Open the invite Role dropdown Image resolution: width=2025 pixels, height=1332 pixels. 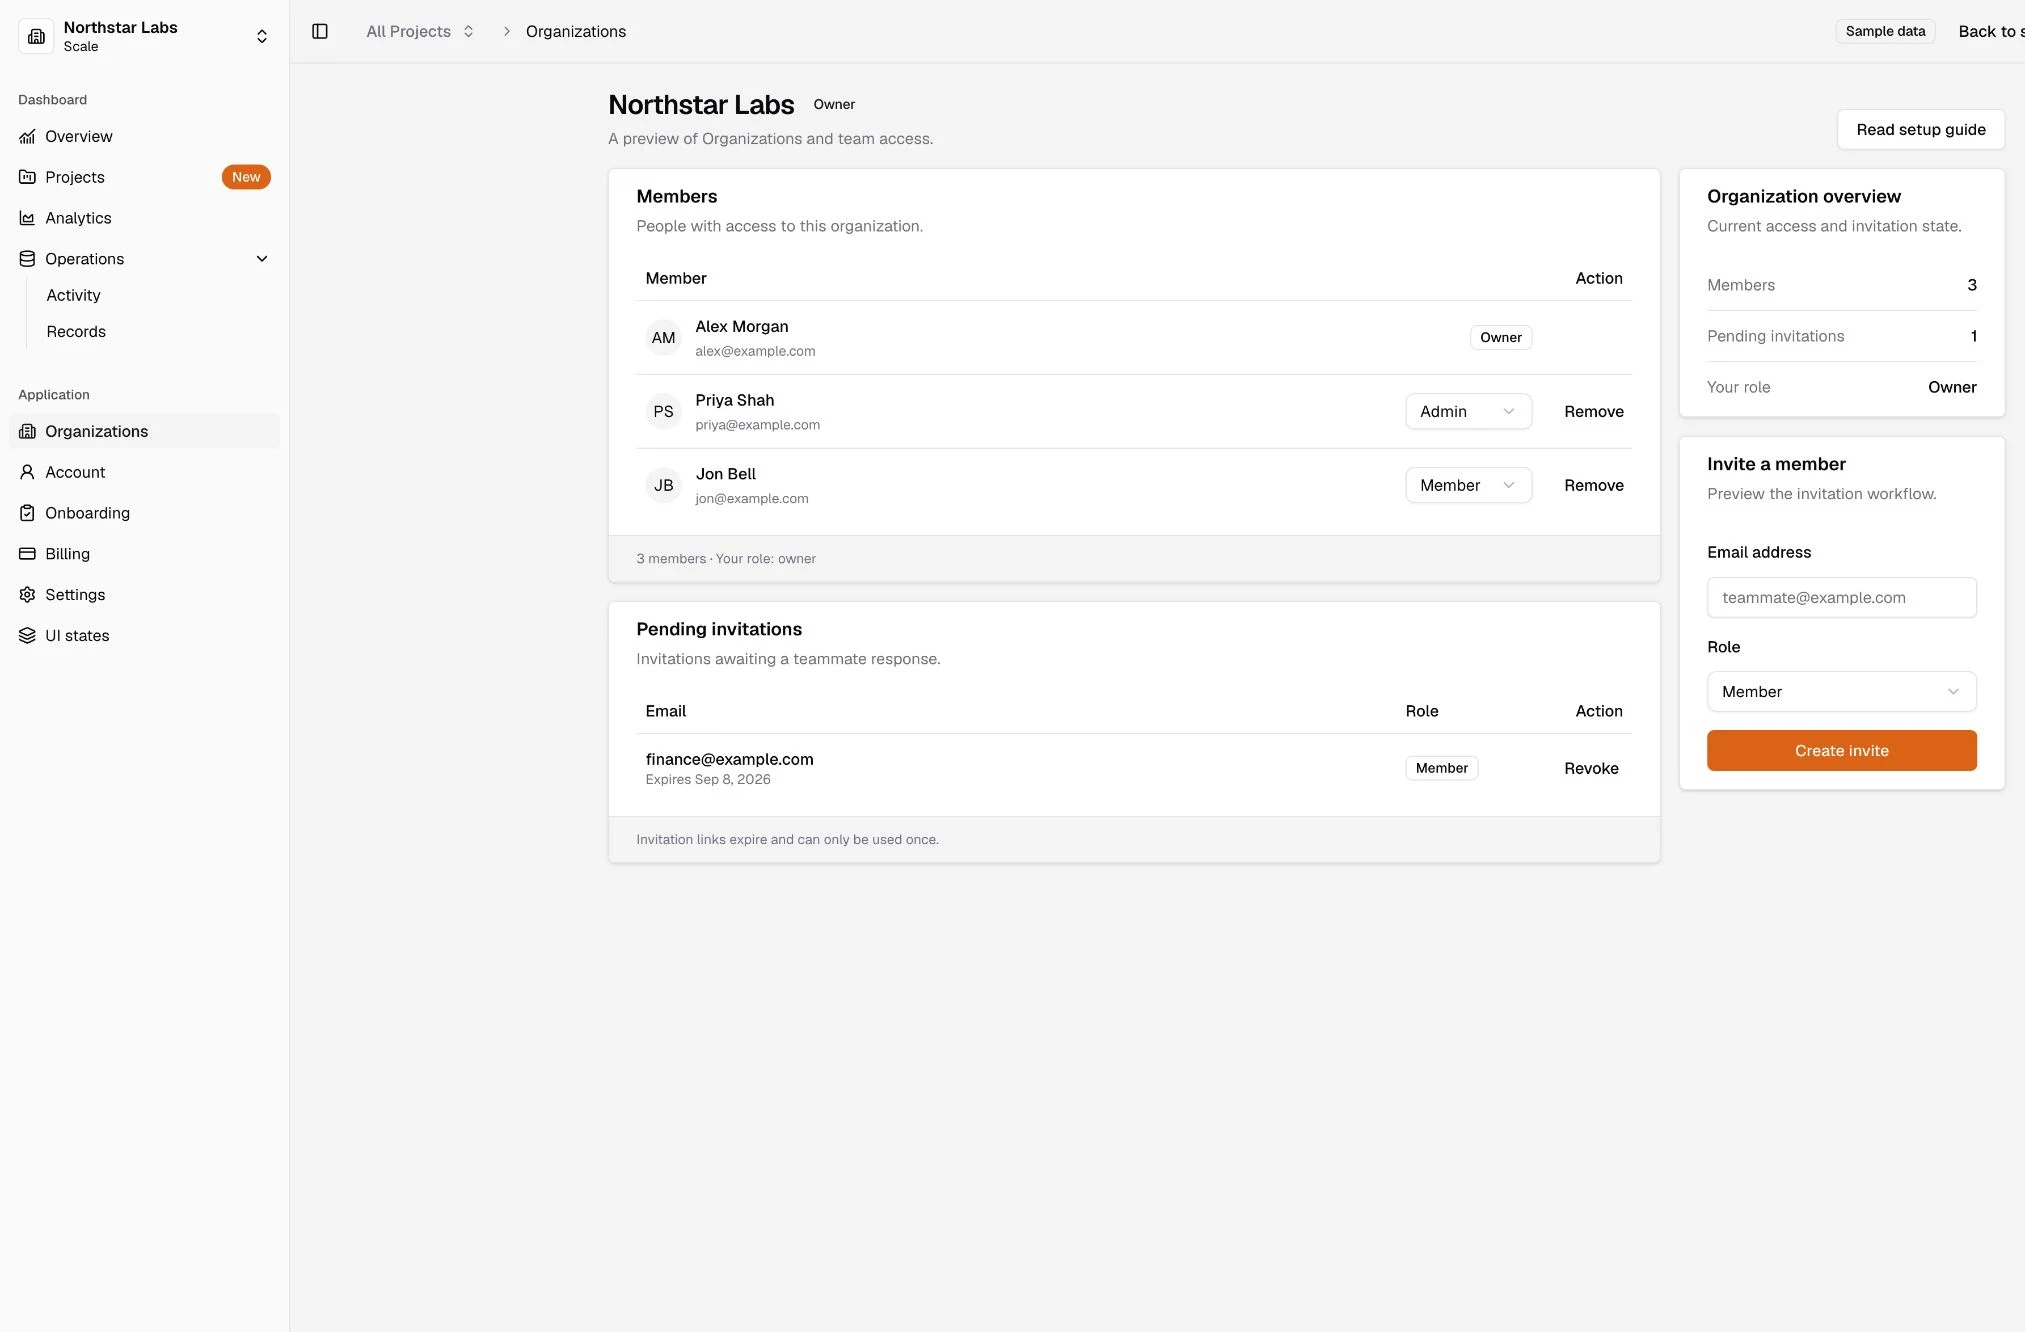tap(1841, 691)
